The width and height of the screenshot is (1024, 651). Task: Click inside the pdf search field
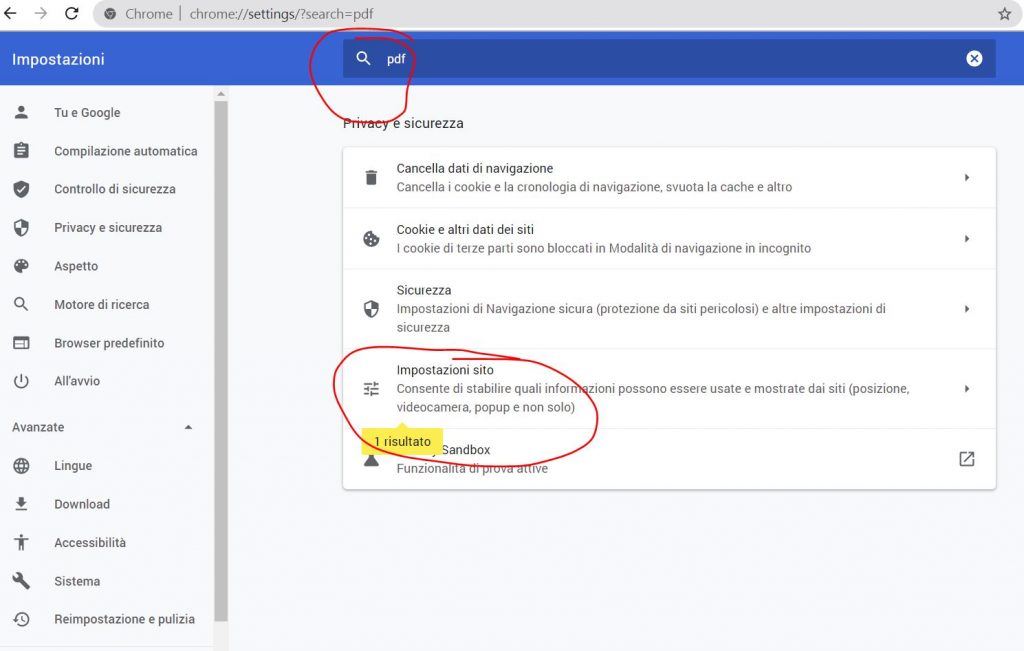tap(500, 58)
